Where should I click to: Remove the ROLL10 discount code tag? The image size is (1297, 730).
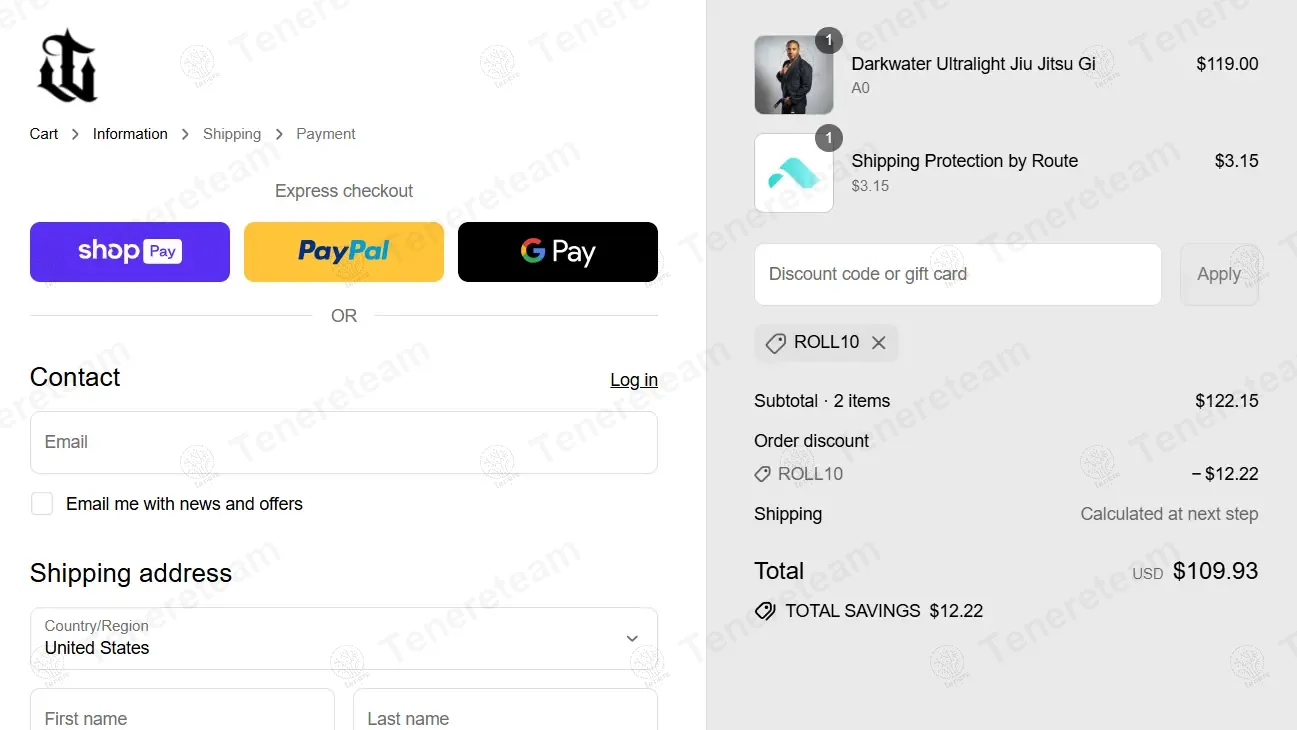tap(878, 343)
